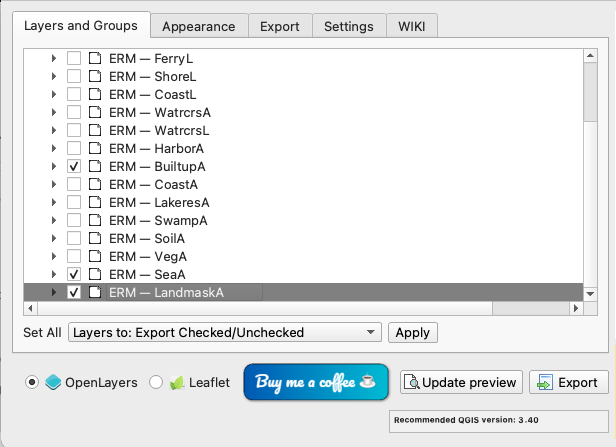Click the Buy me a coffee banner
Viewport: 616px width, 447px height.
point(315,382)
